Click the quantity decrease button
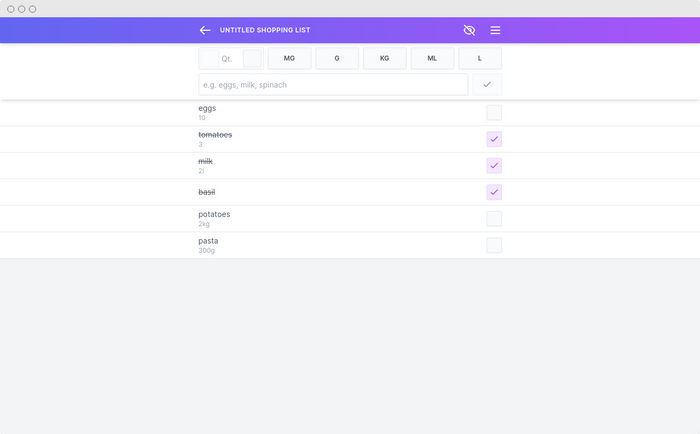This screenshot has width=700, height=434. 209,59
